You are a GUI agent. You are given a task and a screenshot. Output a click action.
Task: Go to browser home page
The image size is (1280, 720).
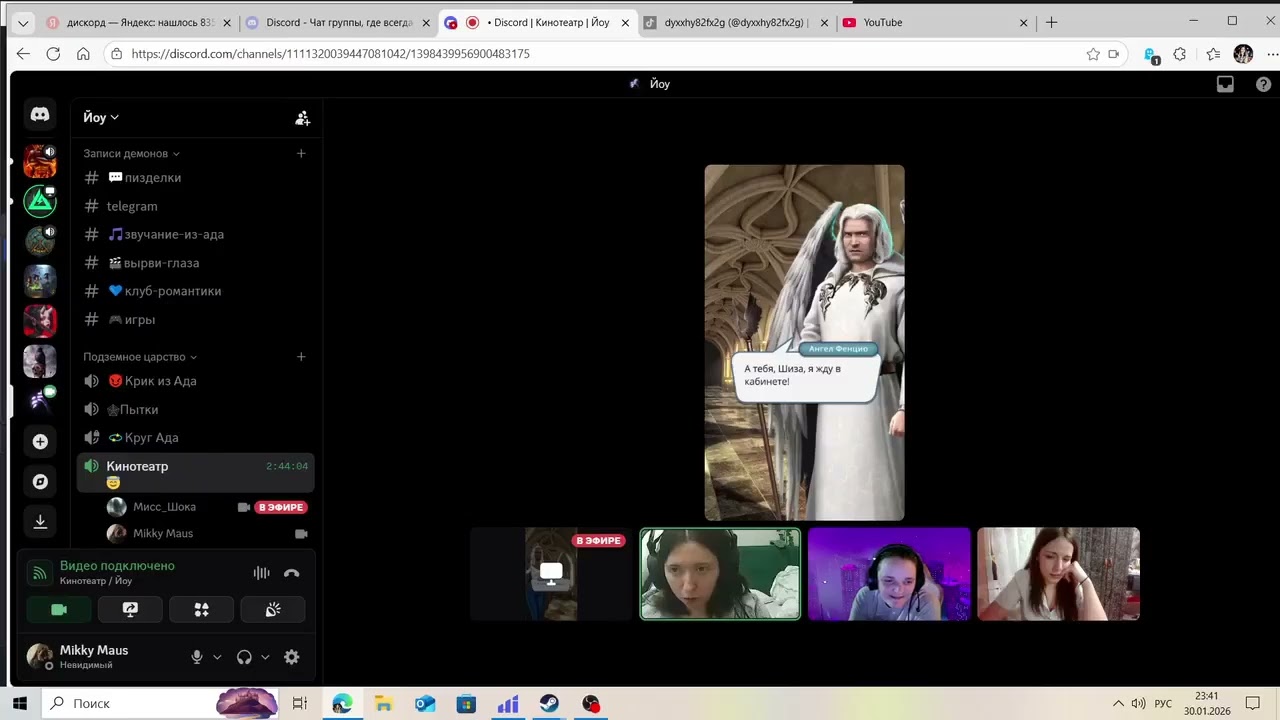[x=83, y=54]
